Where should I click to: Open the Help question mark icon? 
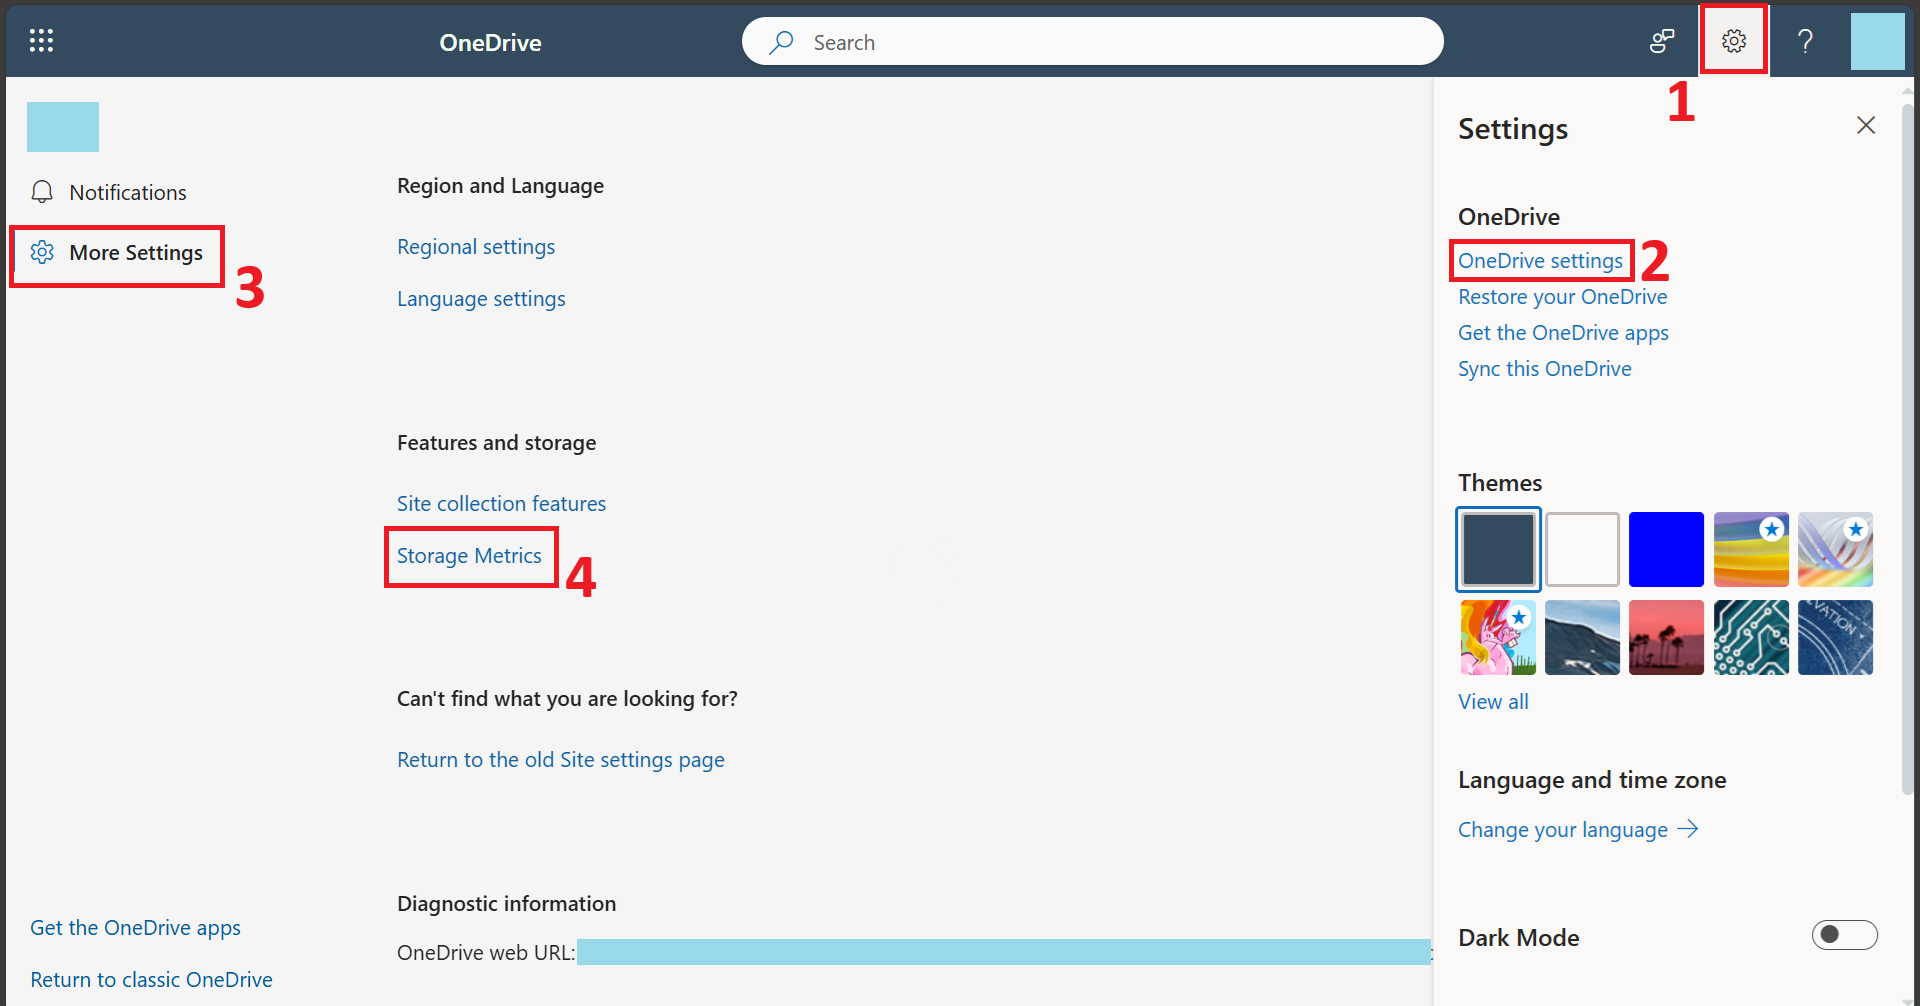coord(1805,41)
